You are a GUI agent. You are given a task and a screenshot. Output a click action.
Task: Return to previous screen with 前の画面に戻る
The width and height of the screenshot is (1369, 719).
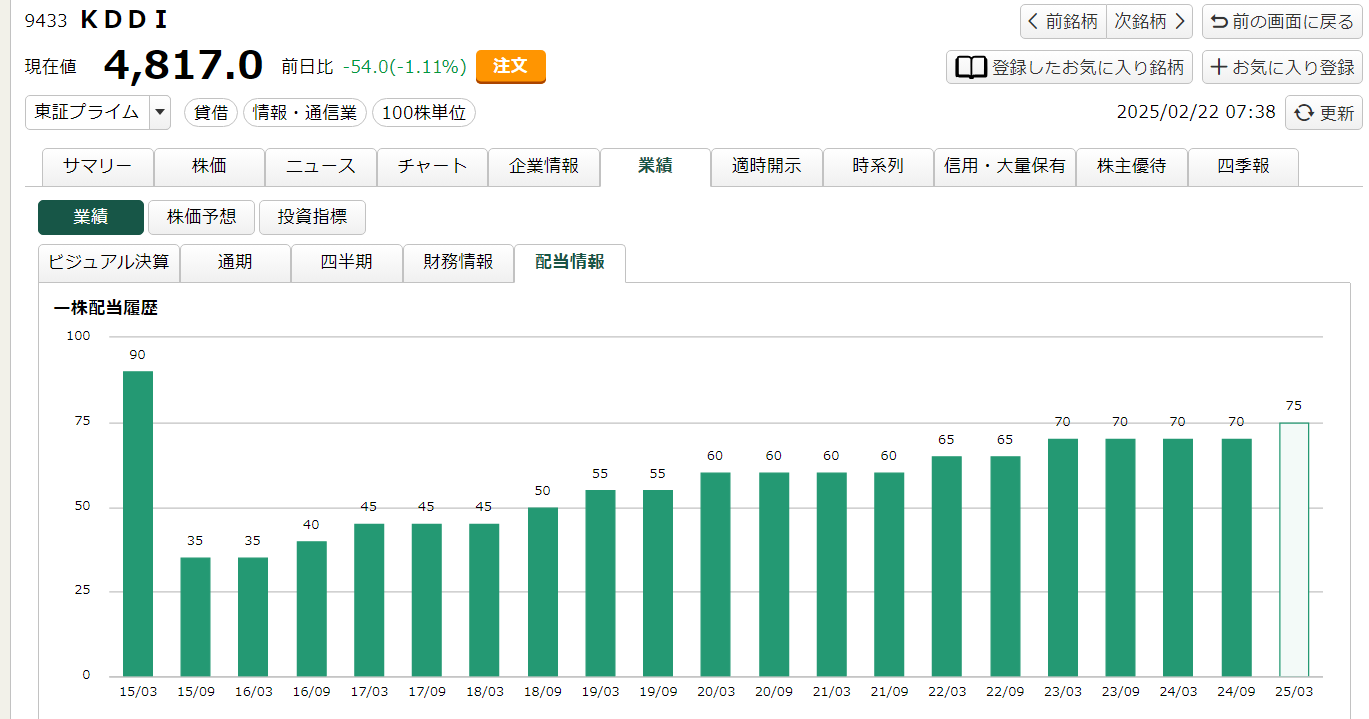(1282, 21)
